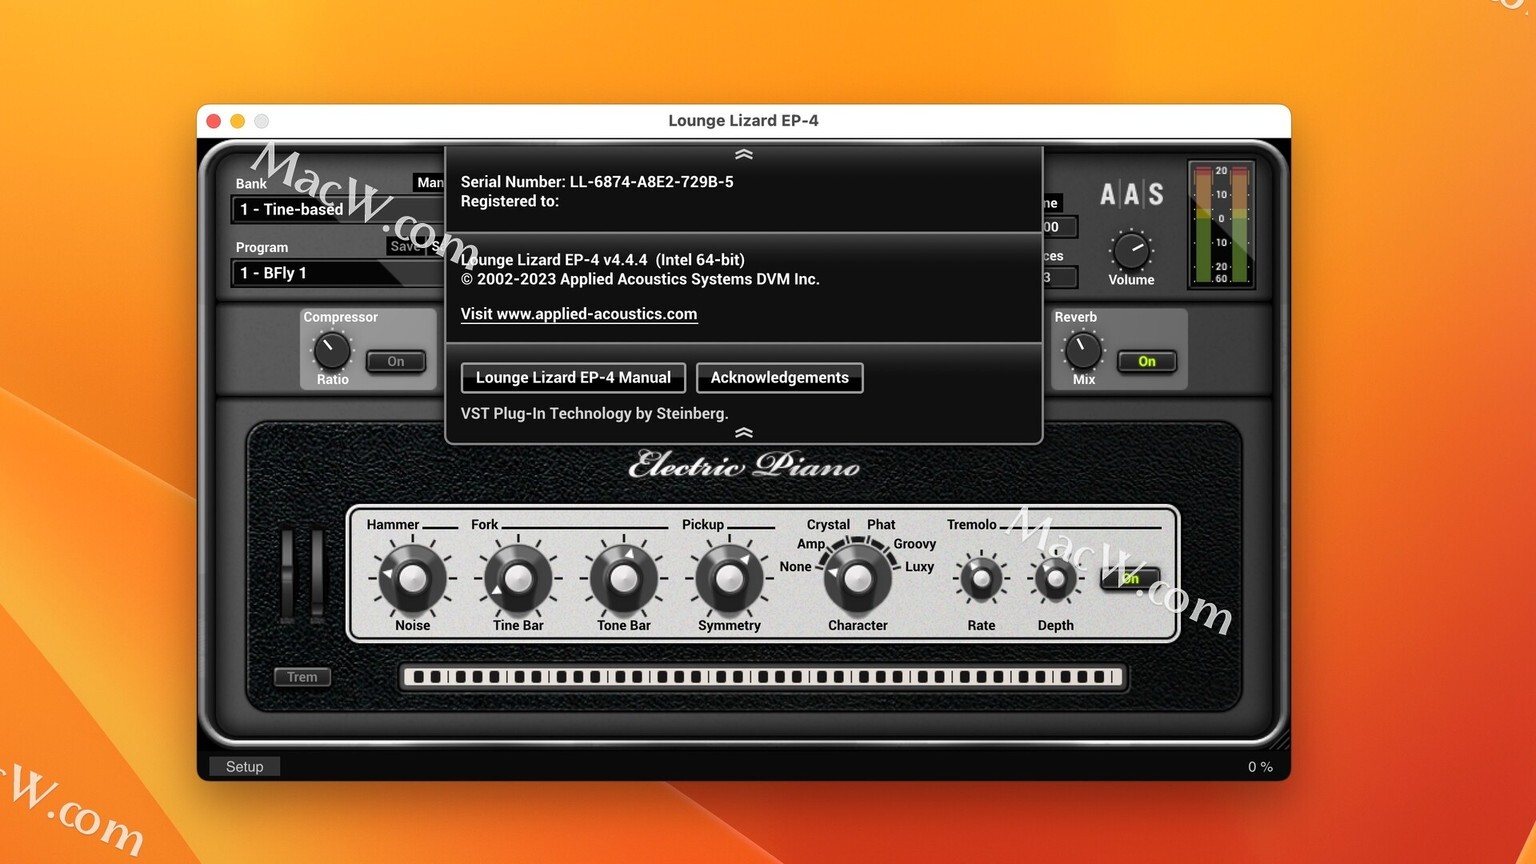The width and height of the screenshot is (1536, 864).
Task: Close the Lounge Lizard window
Action: pyautogui.click(x=213, y=121)
